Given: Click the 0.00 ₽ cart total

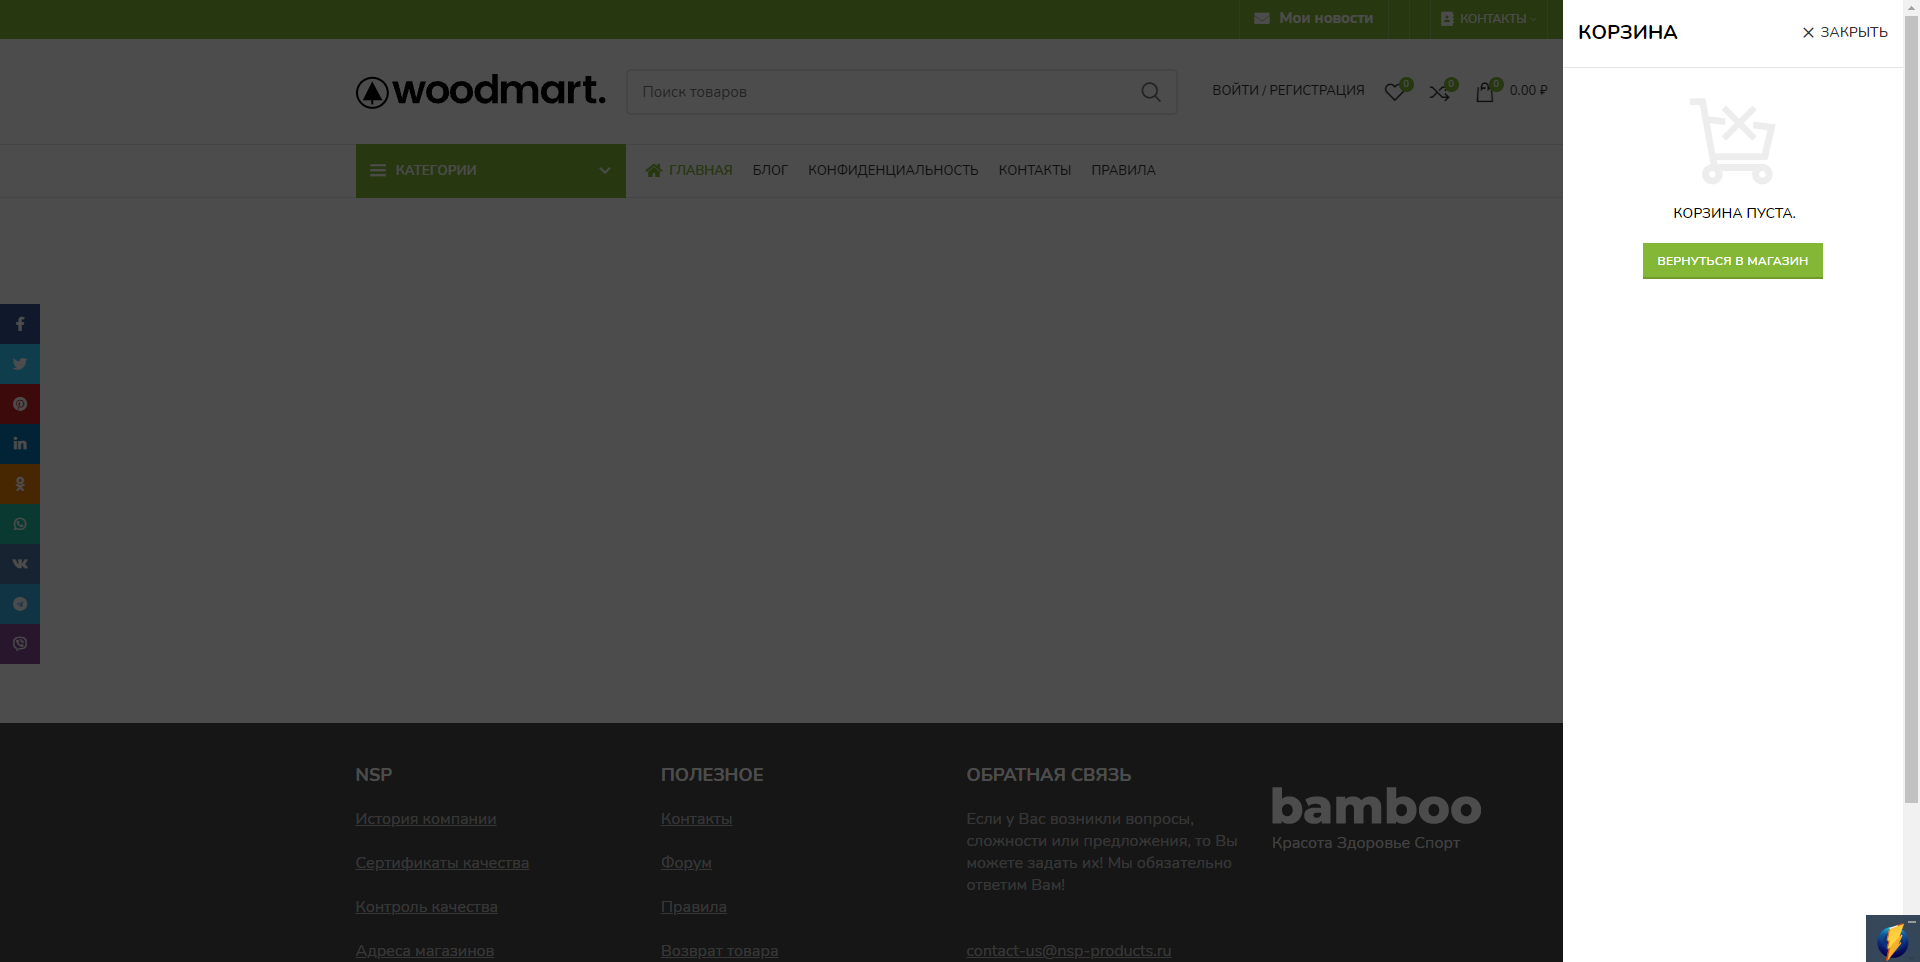Looking at the screenshot, I should (1529, 90).
